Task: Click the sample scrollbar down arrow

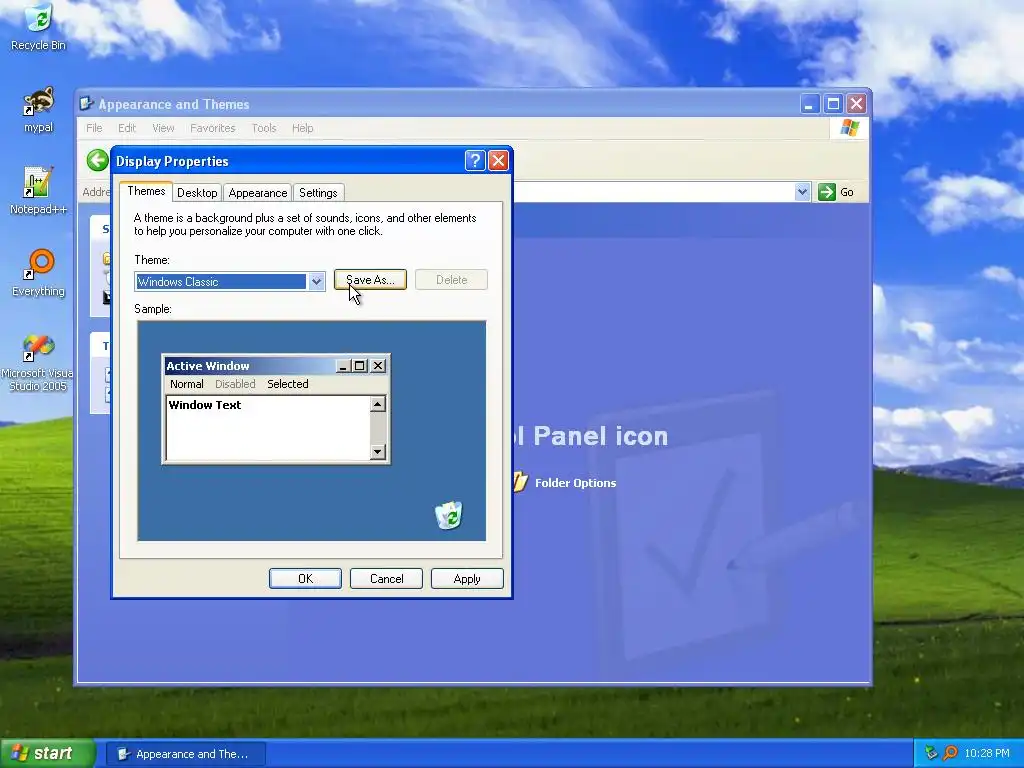Action: (x=377, y=451)
